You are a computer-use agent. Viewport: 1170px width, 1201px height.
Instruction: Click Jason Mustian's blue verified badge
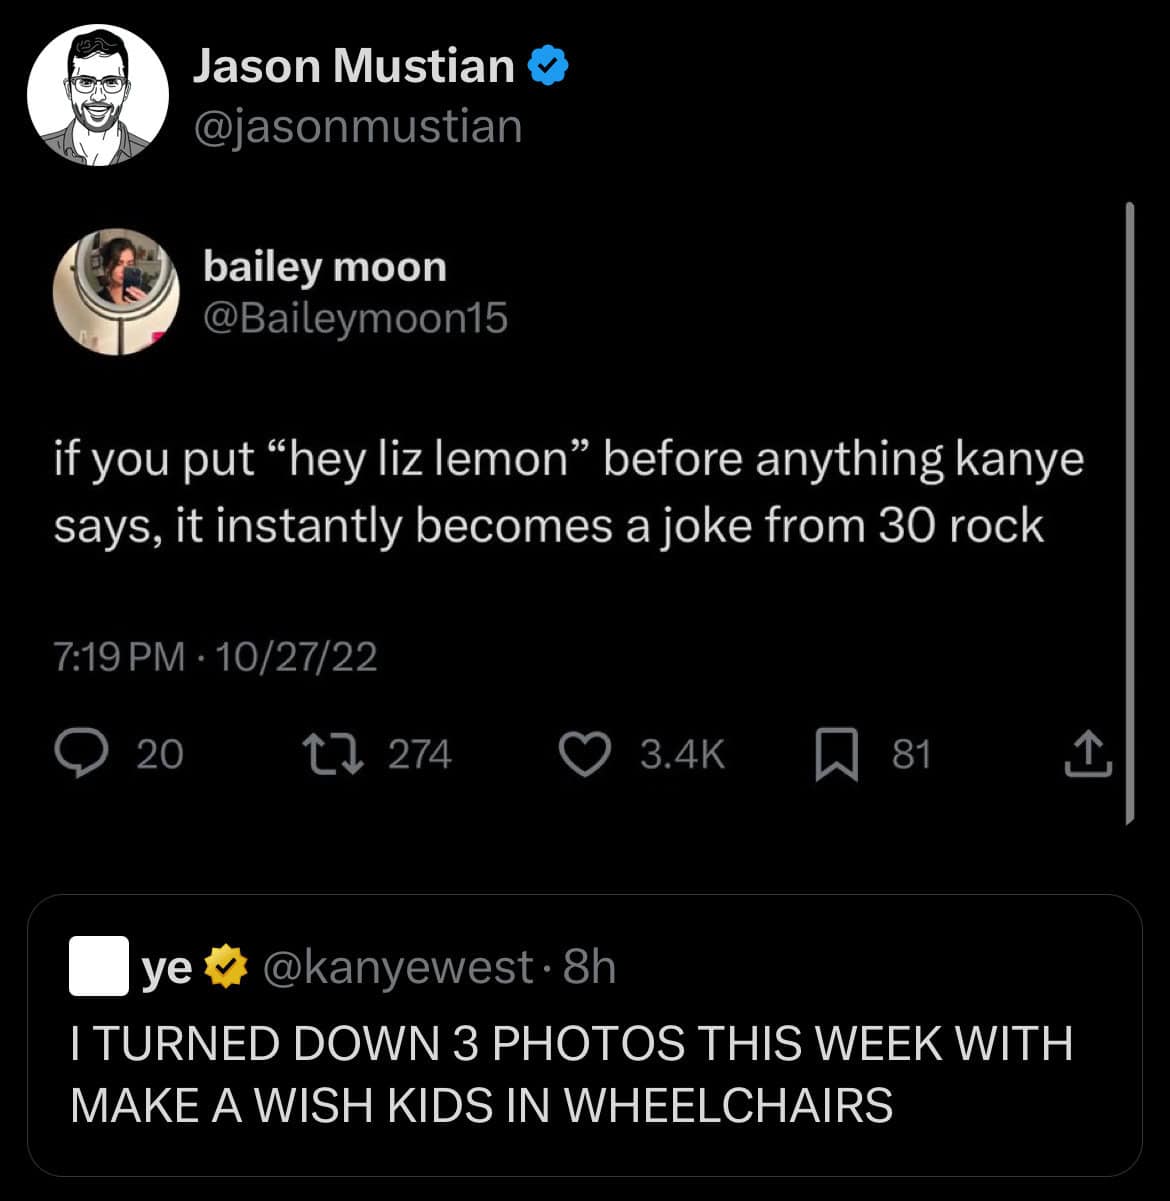pyautogui.click(x=547, y=66)
